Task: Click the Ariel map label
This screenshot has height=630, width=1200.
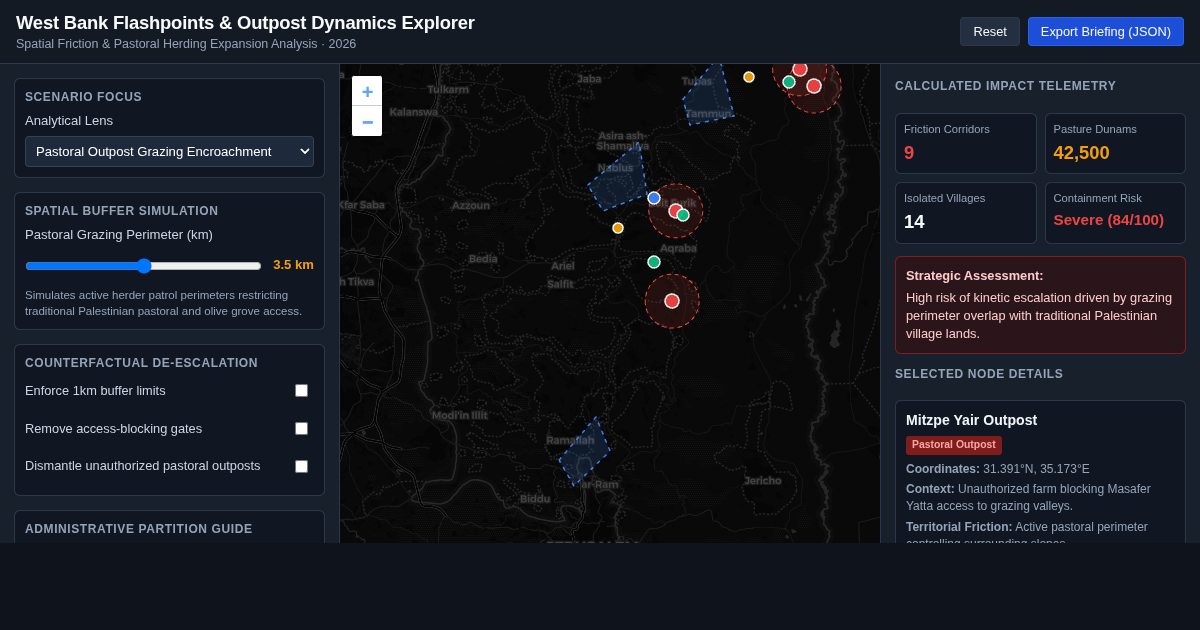Action: click(563, 266)
